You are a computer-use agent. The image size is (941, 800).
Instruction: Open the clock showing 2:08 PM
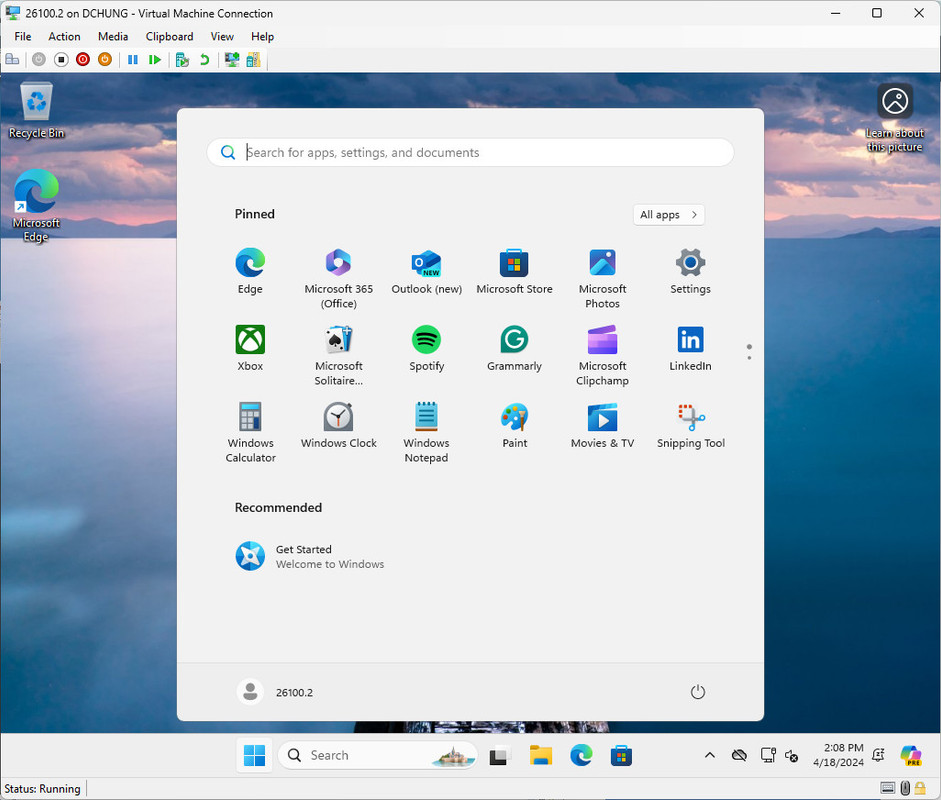[838, 755]
